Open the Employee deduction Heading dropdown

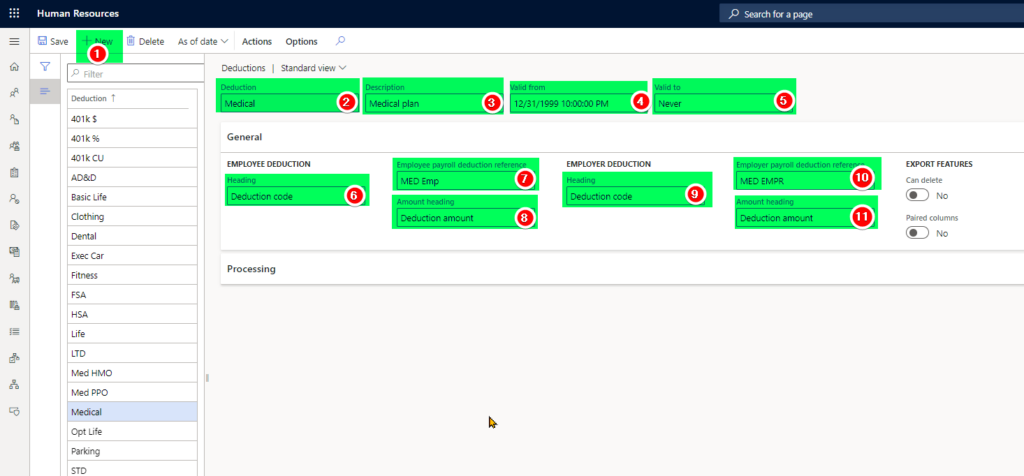(x=295, y=196)
